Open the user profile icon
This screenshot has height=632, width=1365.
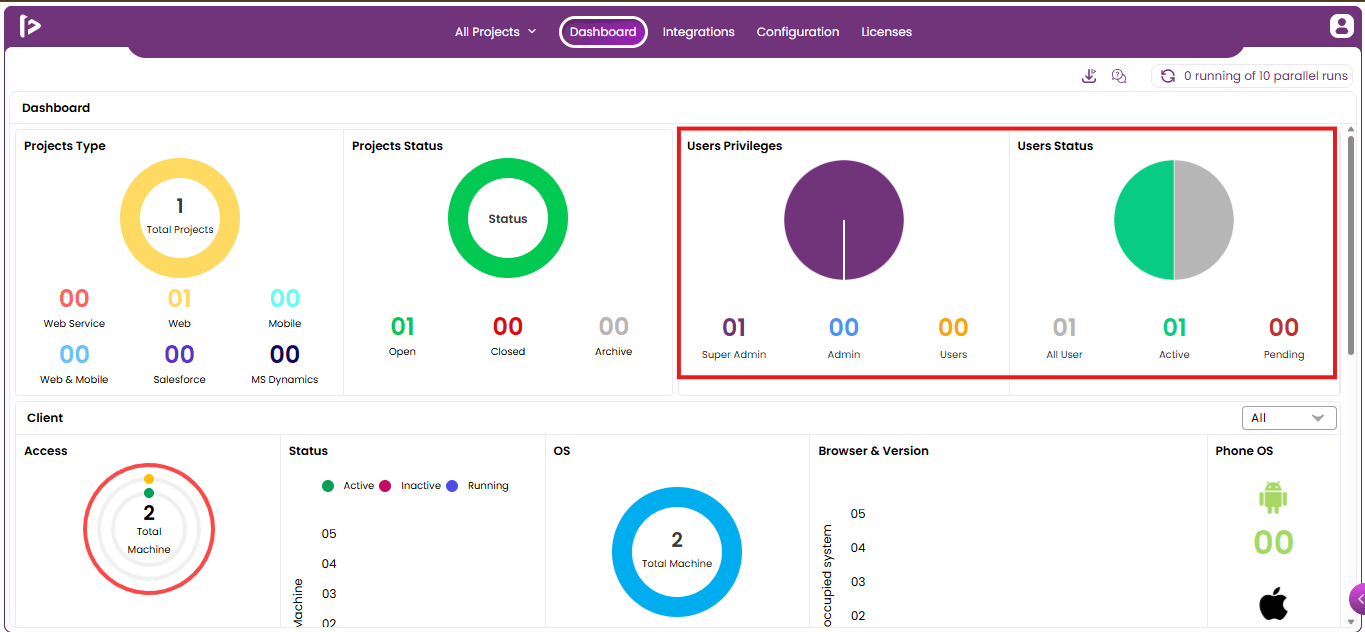tap(1341, 26)
